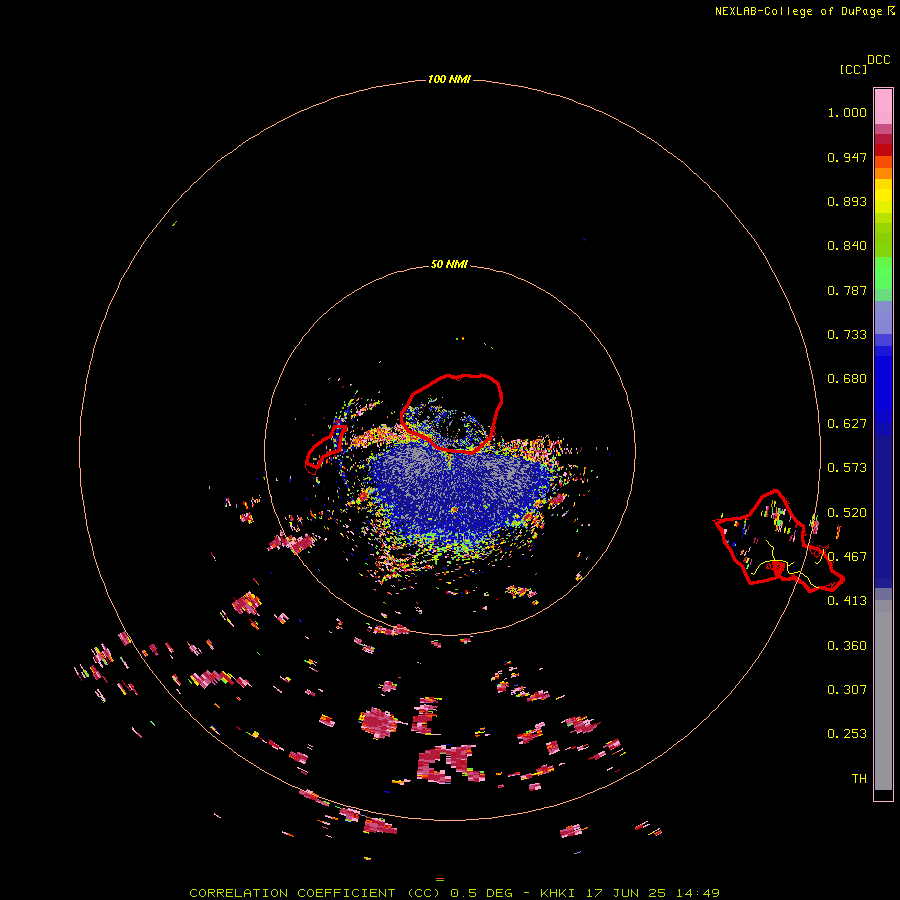Click the DCC product label

pos(878,60)
